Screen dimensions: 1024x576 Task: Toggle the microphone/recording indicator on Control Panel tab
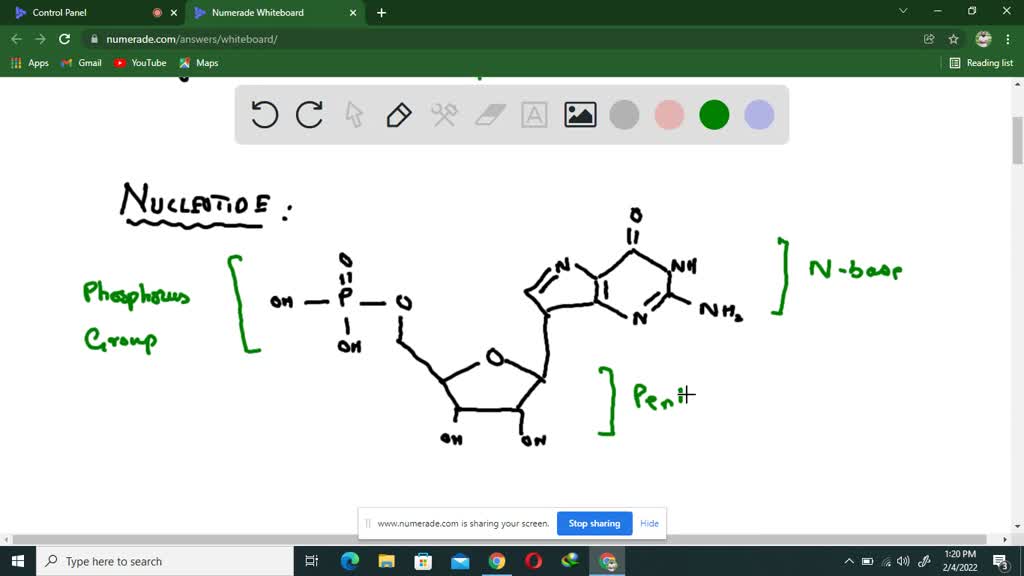[158, 13]
